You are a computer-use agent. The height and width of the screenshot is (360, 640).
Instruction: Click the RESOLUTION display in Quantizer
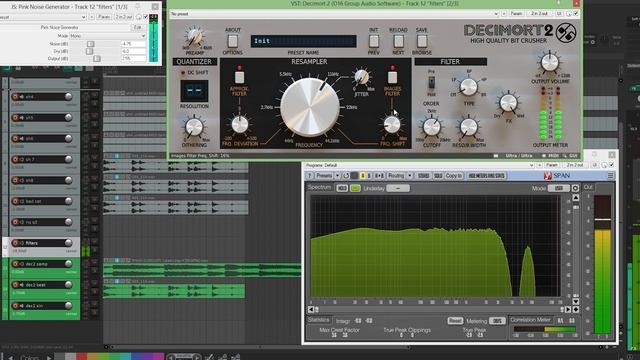(194, 91)
